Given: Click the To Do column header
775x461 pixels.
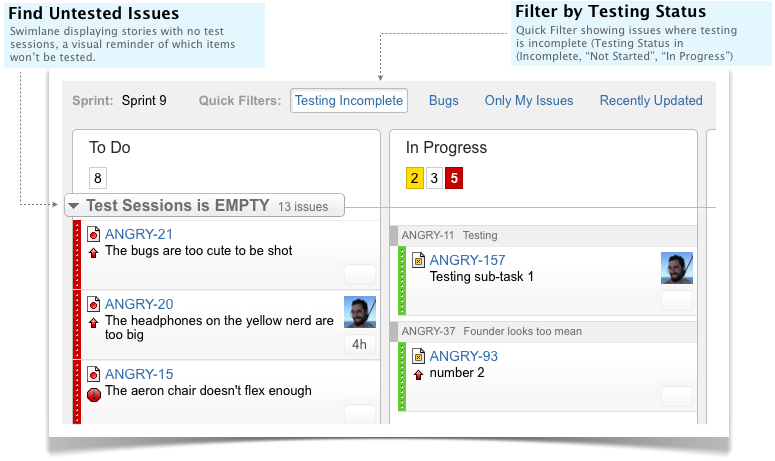Looking at the screenshot, I should 110,147.
